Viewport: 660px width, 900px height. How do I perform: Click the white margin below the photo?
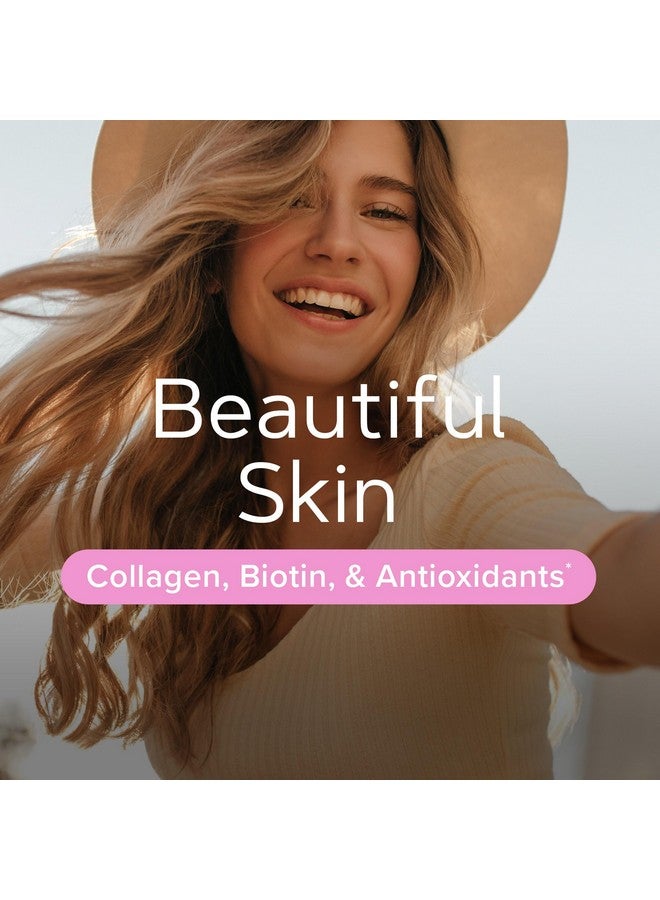[330, 840]
